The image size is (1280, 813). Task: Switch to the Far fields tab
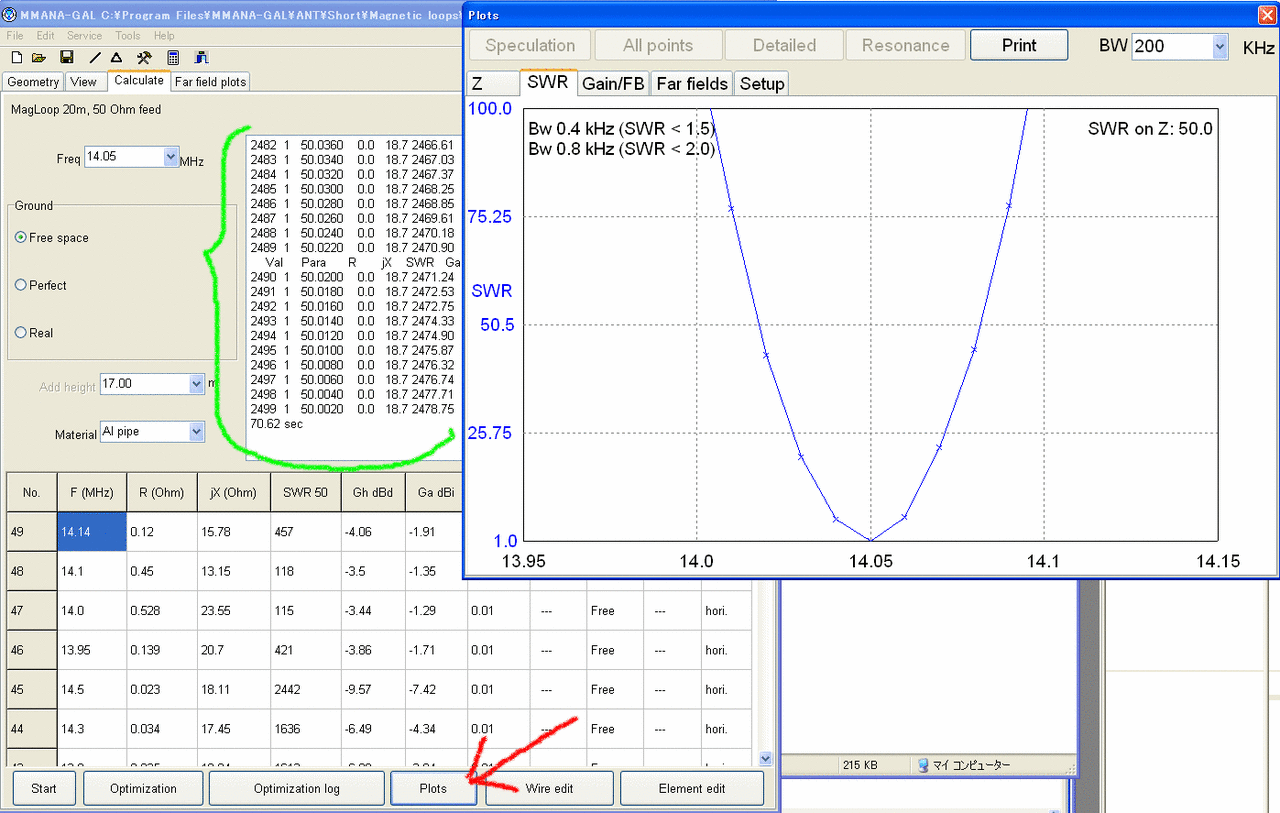[x=692, y=84]
